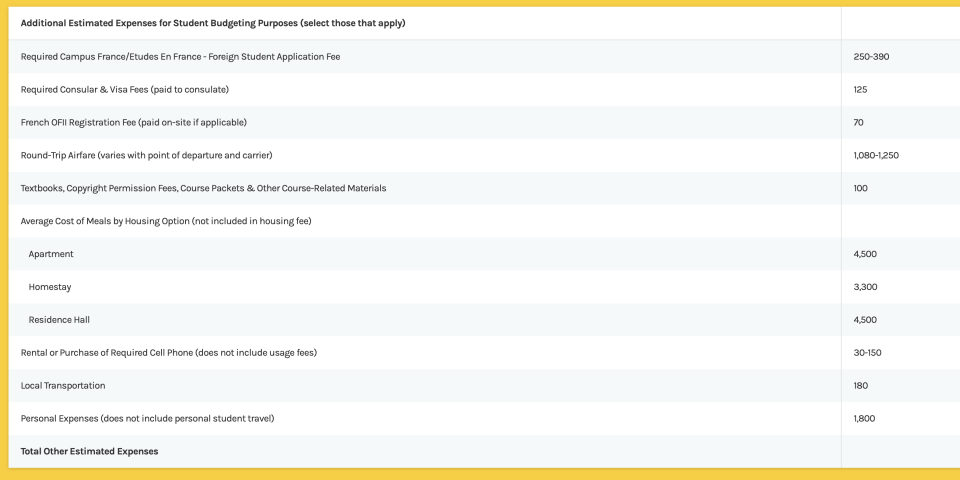Click the 250-390 fee amount
Viewport: 960px width, 480px height.
tap(871, 56)
